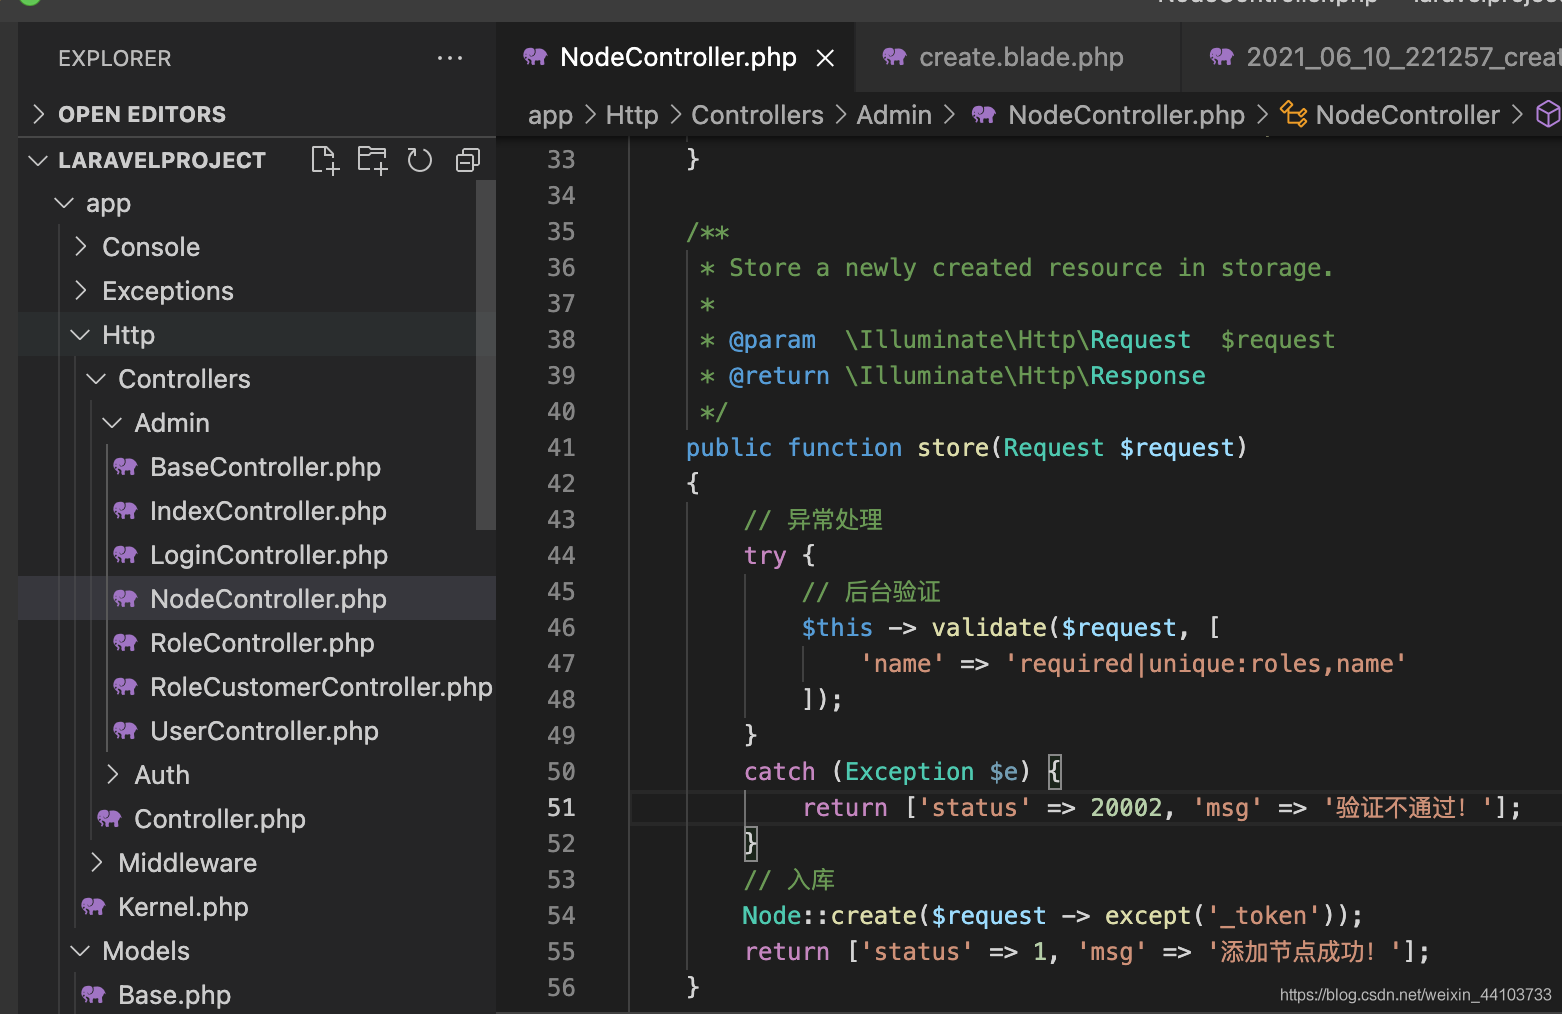The width and height of the screenshot is (1562, 1014).
Task: Click the New Folder icon in explorer
Action: (372, 160)
